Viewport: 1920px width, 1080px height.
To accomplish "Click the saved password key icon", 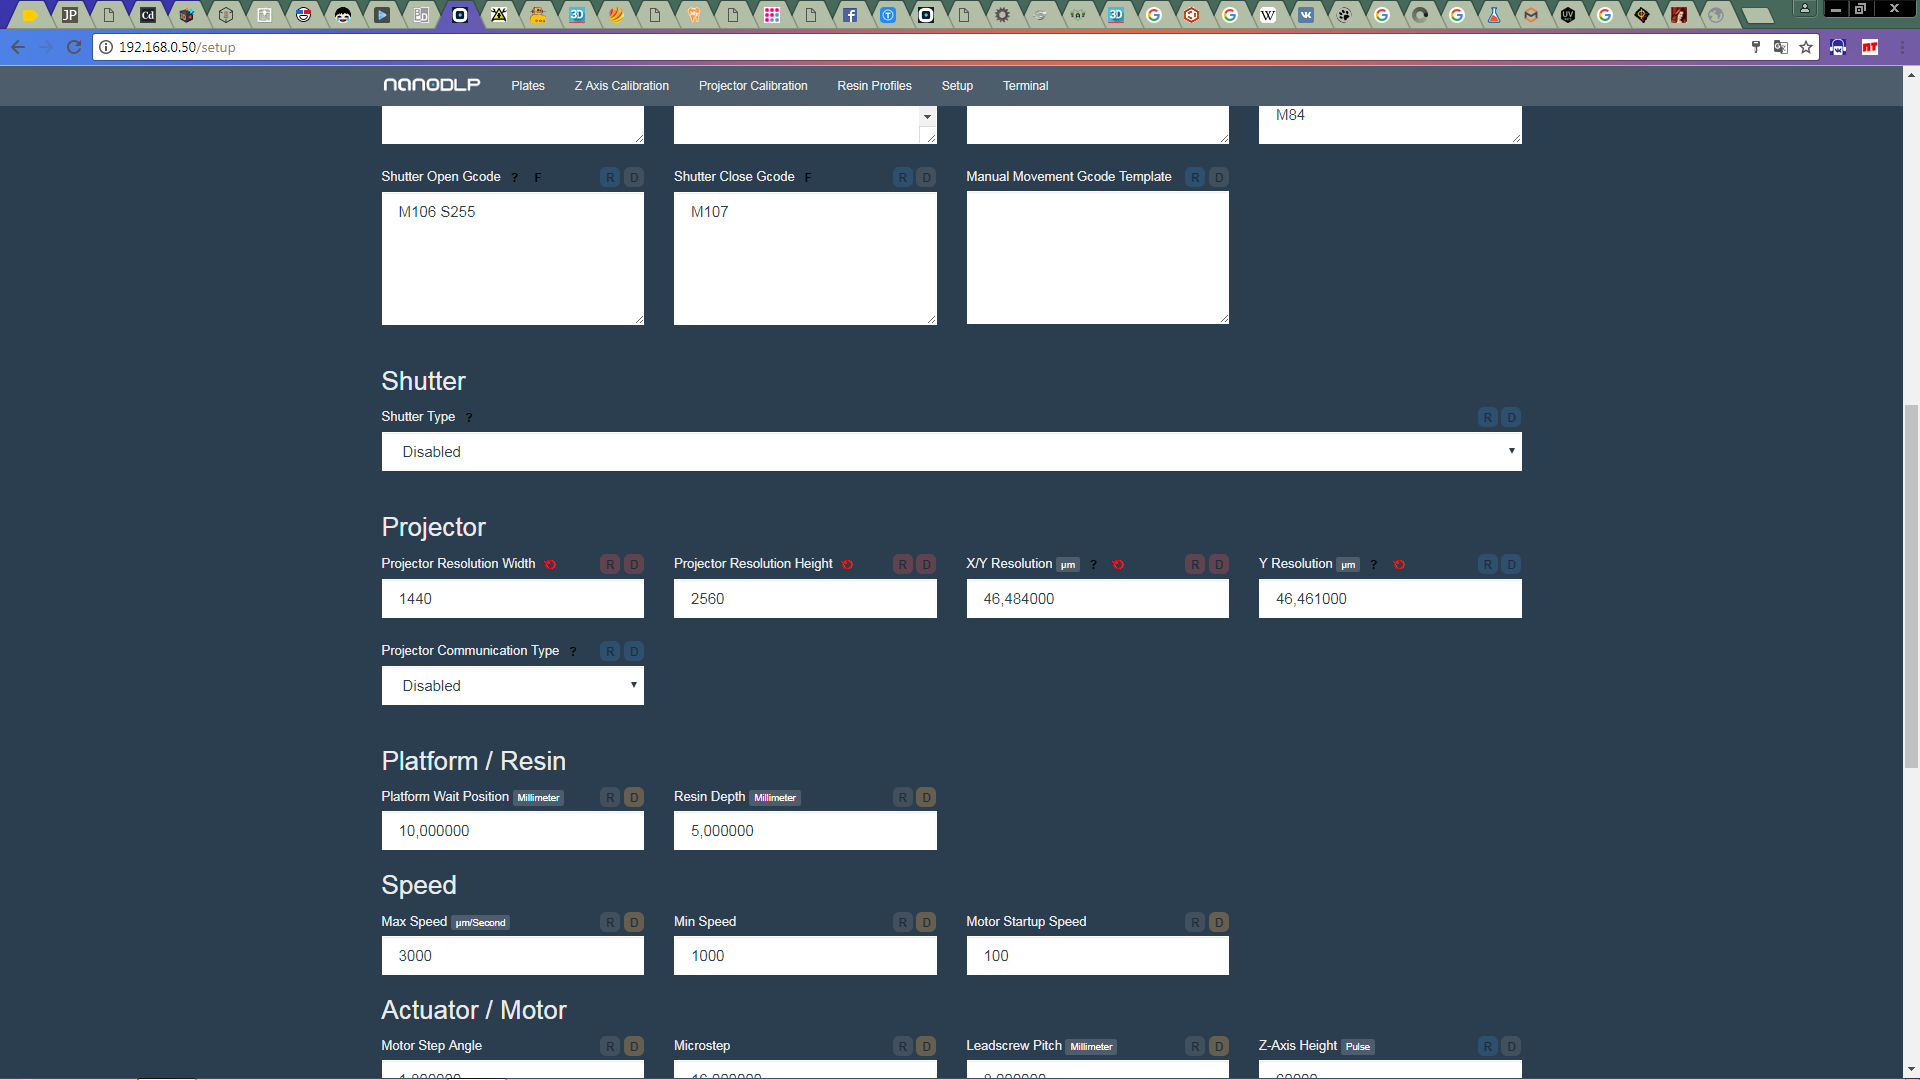I will click(x=1755, y=47).
